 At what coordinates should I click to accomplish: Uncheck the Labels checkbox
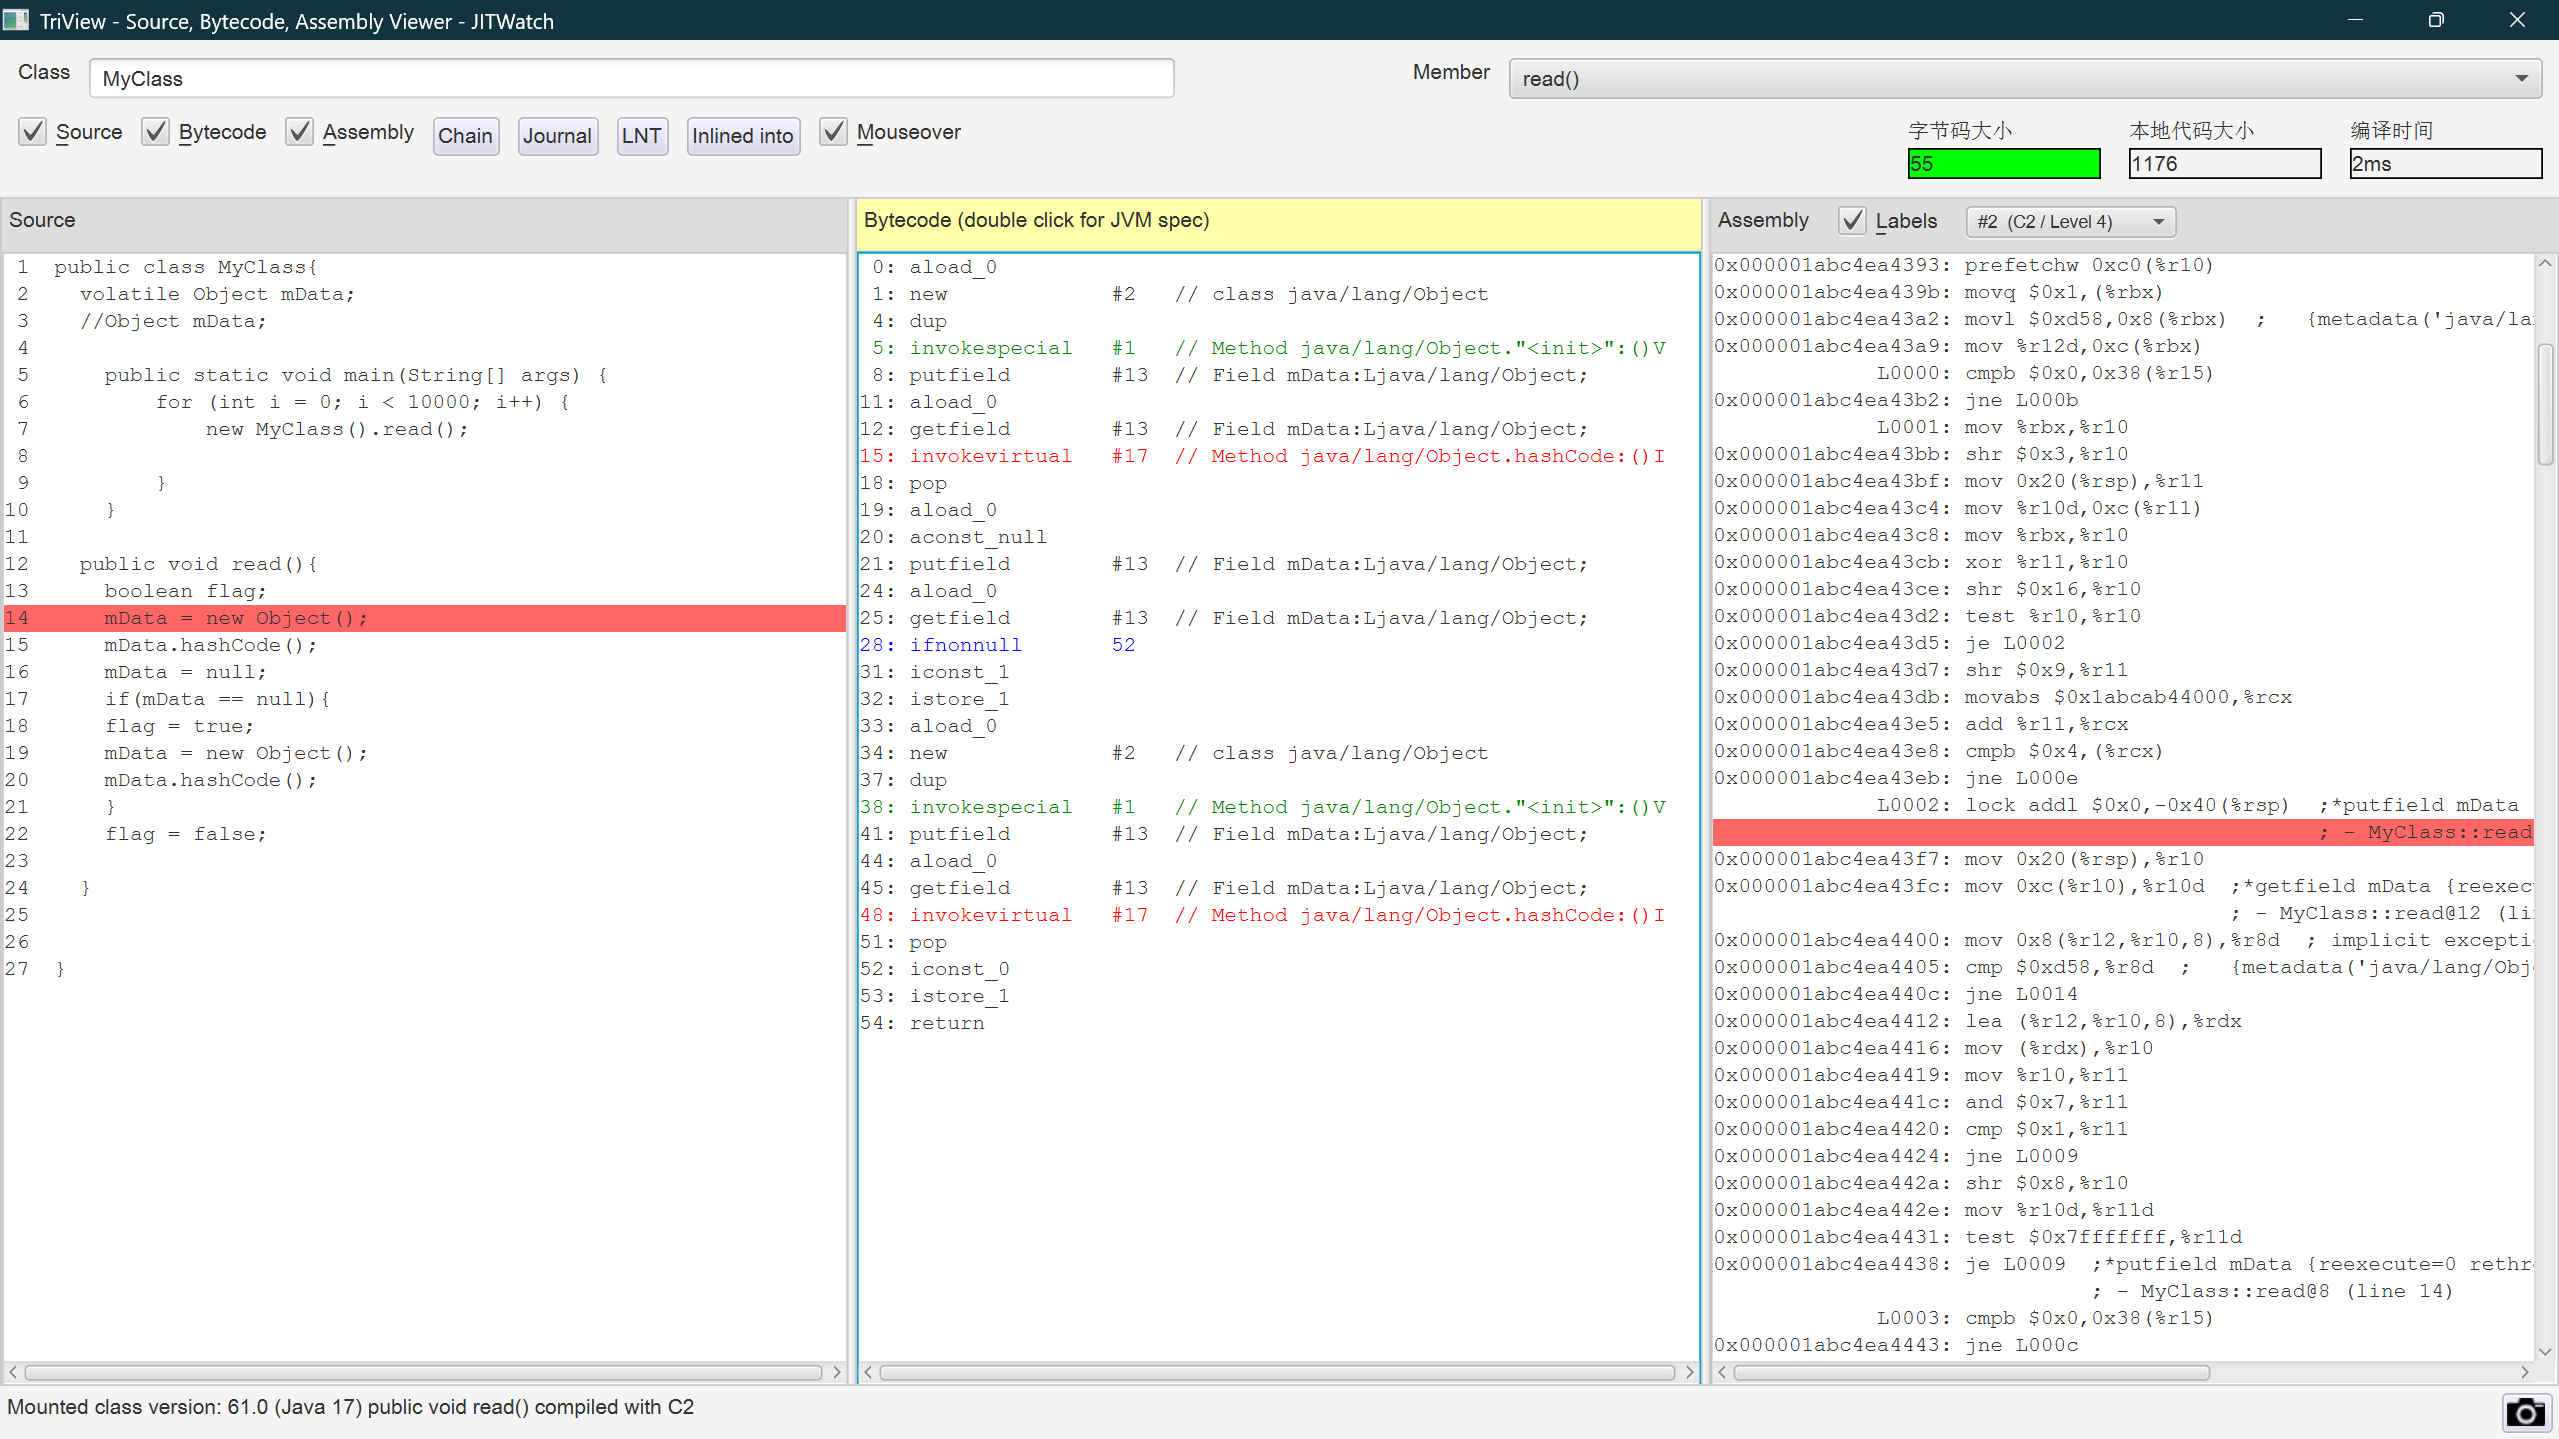point(1852,221)
